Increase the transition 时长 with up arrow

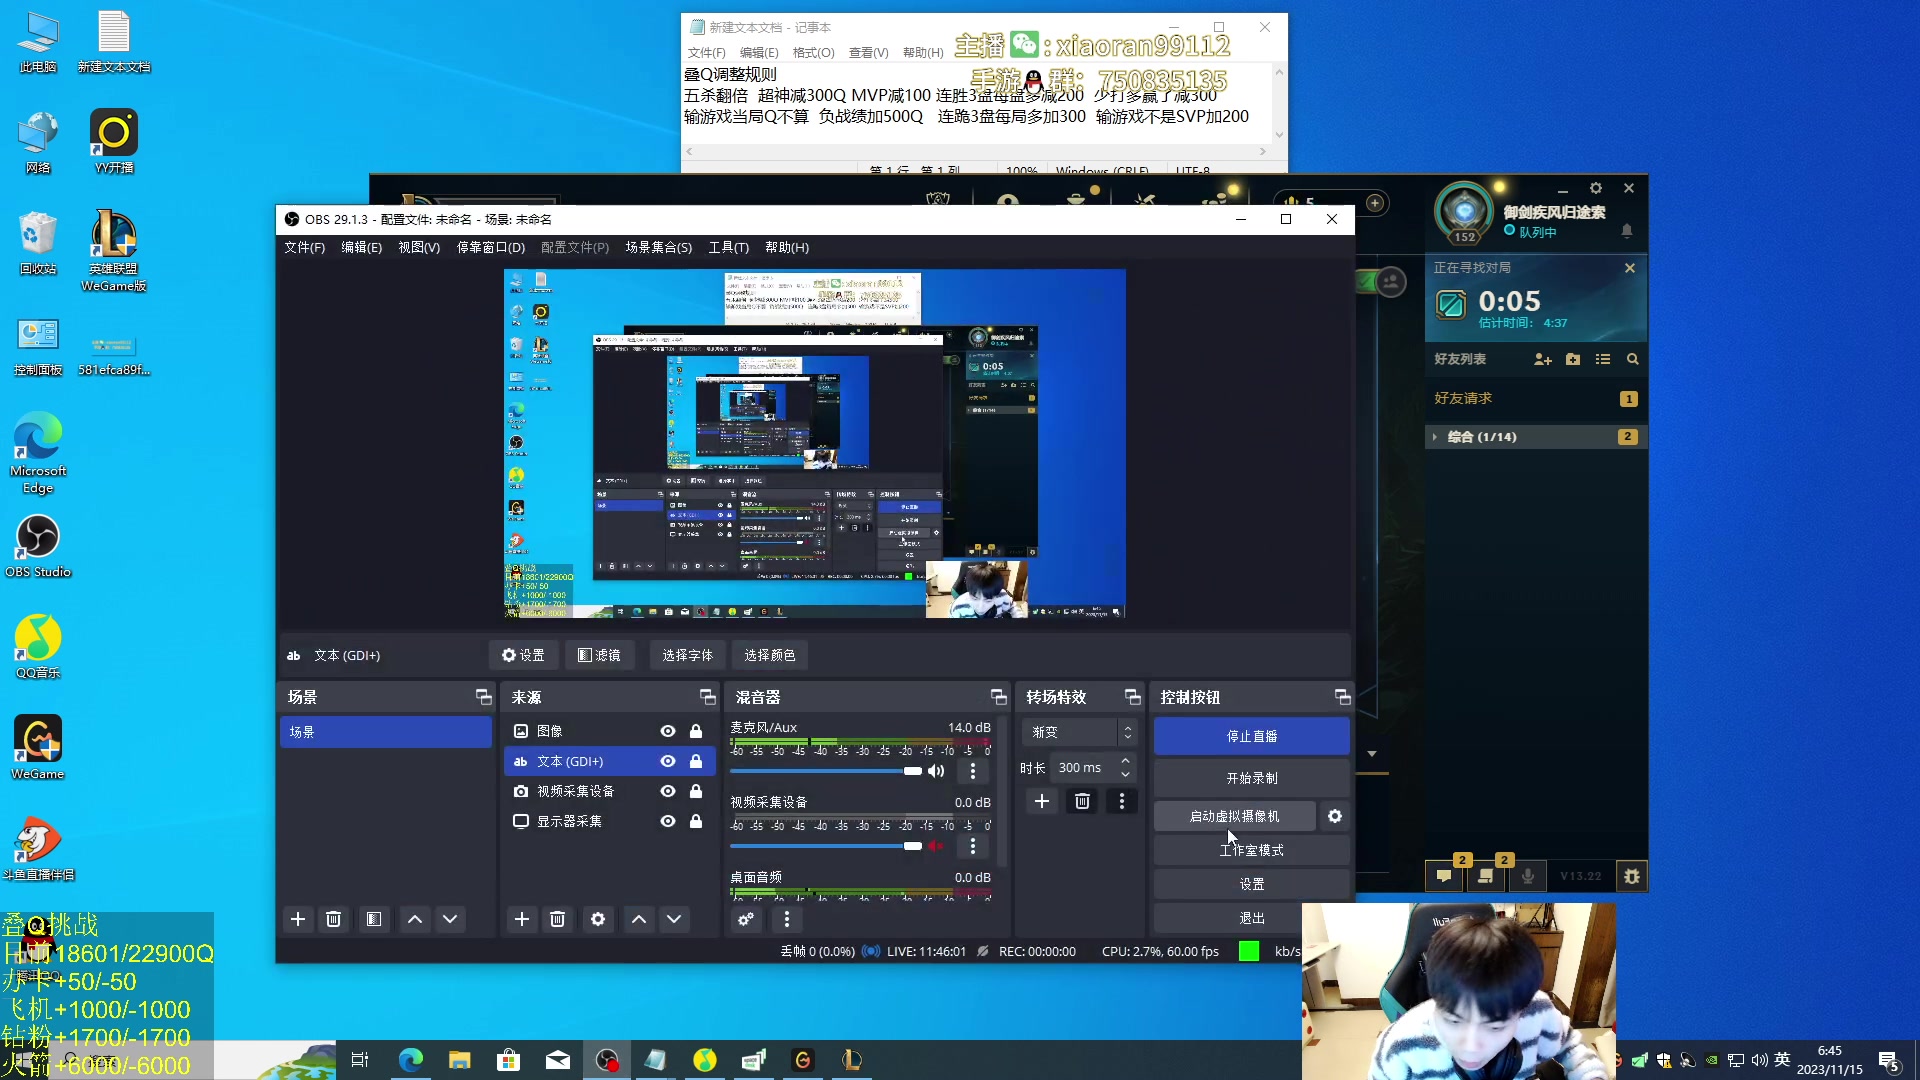coord(1125,762)
